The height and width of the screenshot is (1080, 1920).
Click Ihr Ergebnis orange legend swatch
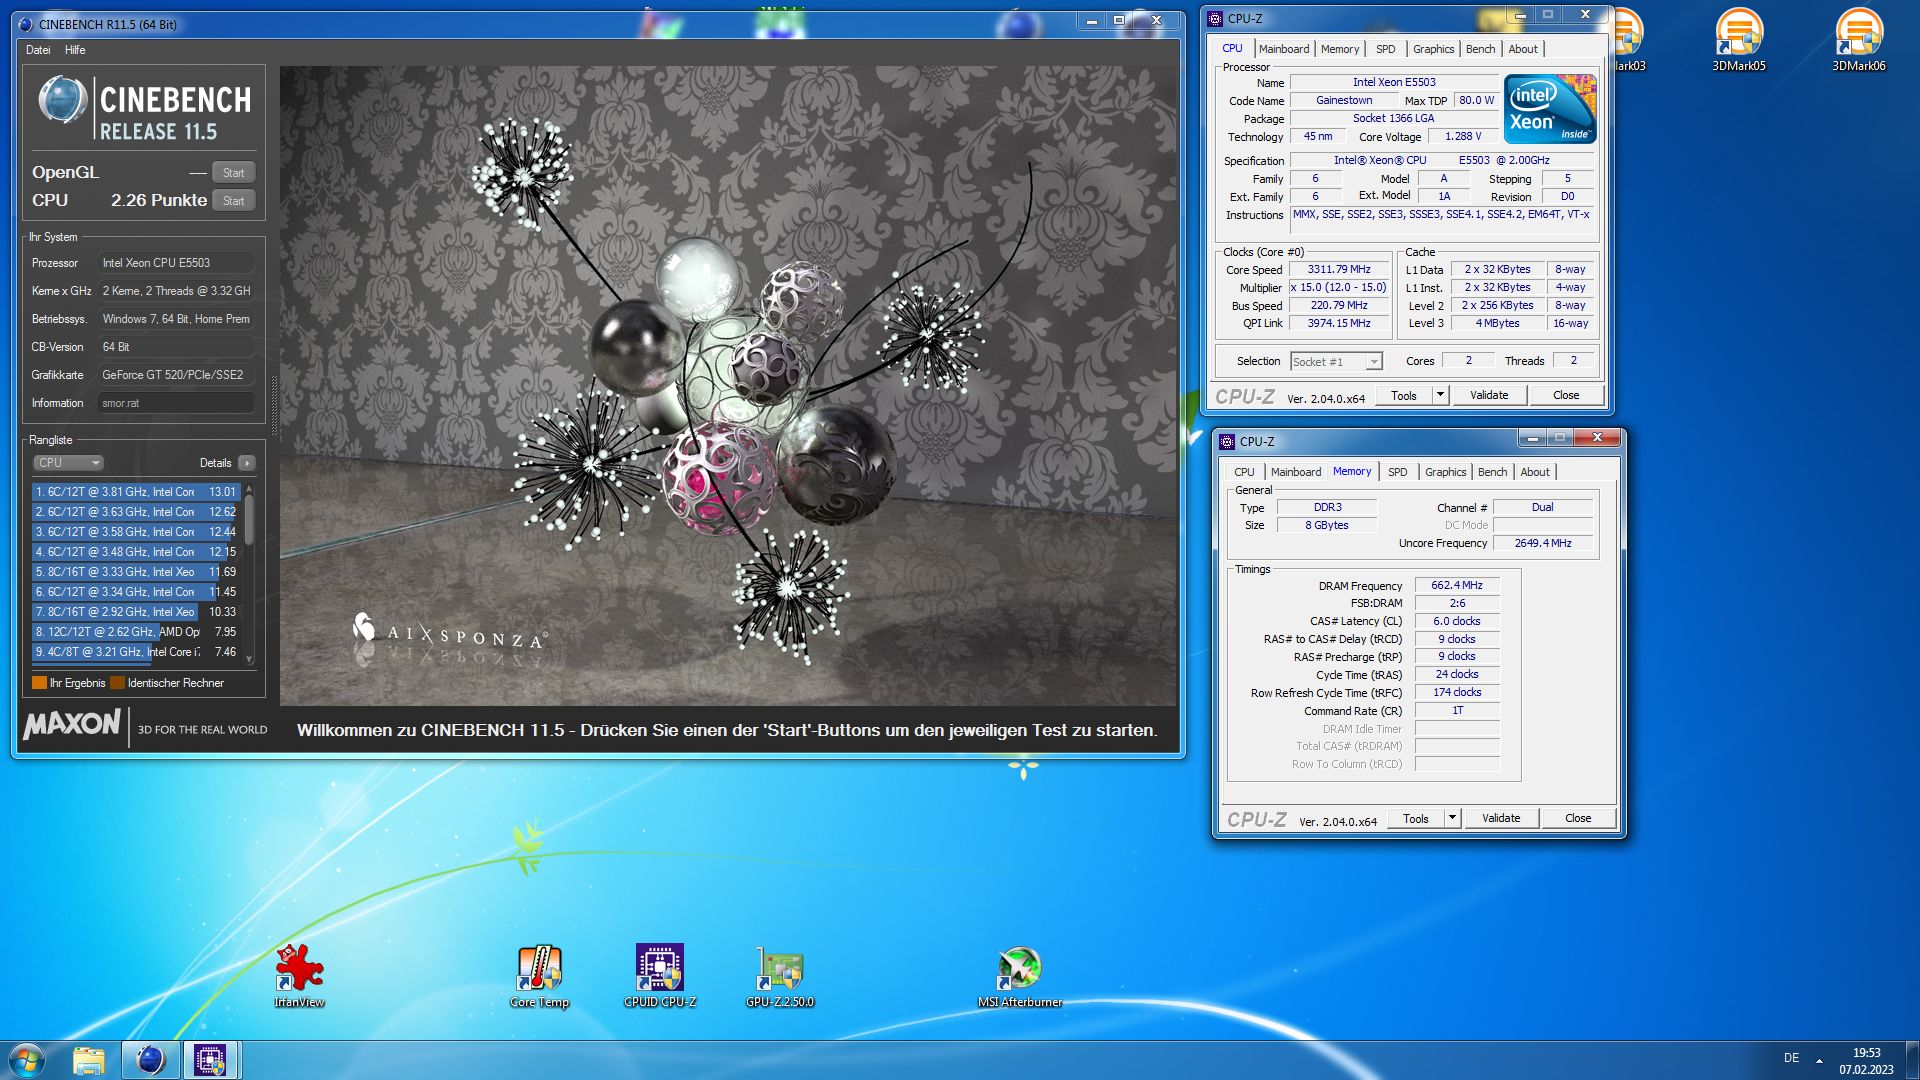pyautogui.click(x=39, y=683)
